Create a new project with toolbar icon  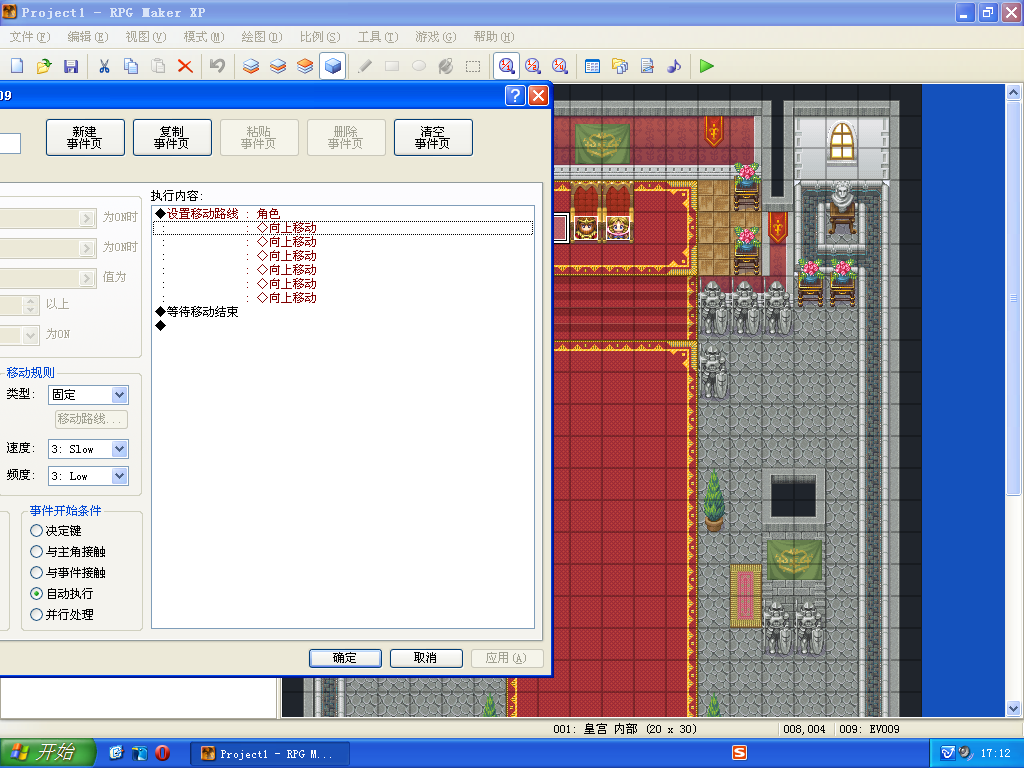pyautogui.click(x=17, y=66)
